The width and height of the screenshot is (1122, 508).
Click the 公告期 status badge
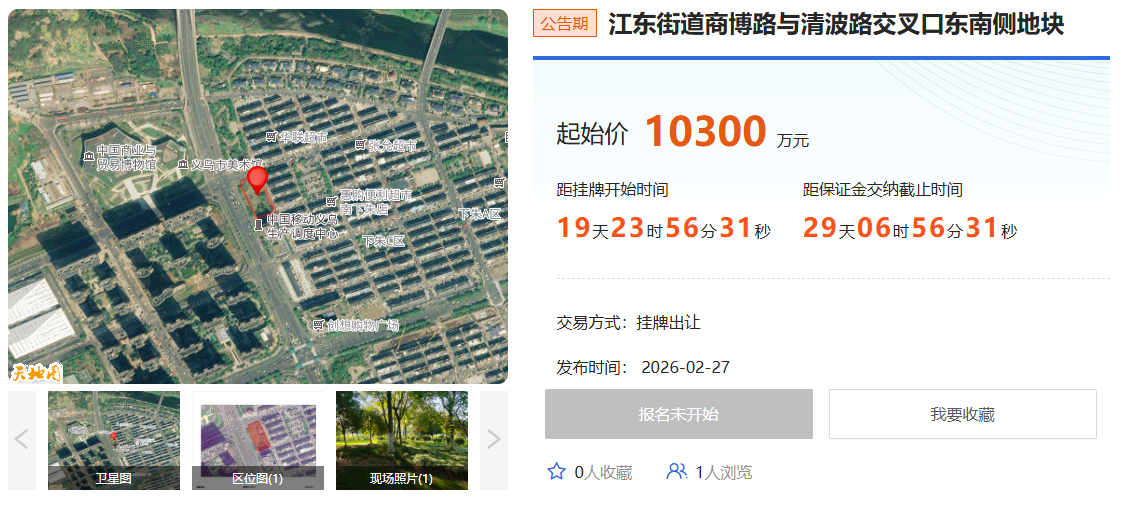pyautogui.click(x=565, y=24)
